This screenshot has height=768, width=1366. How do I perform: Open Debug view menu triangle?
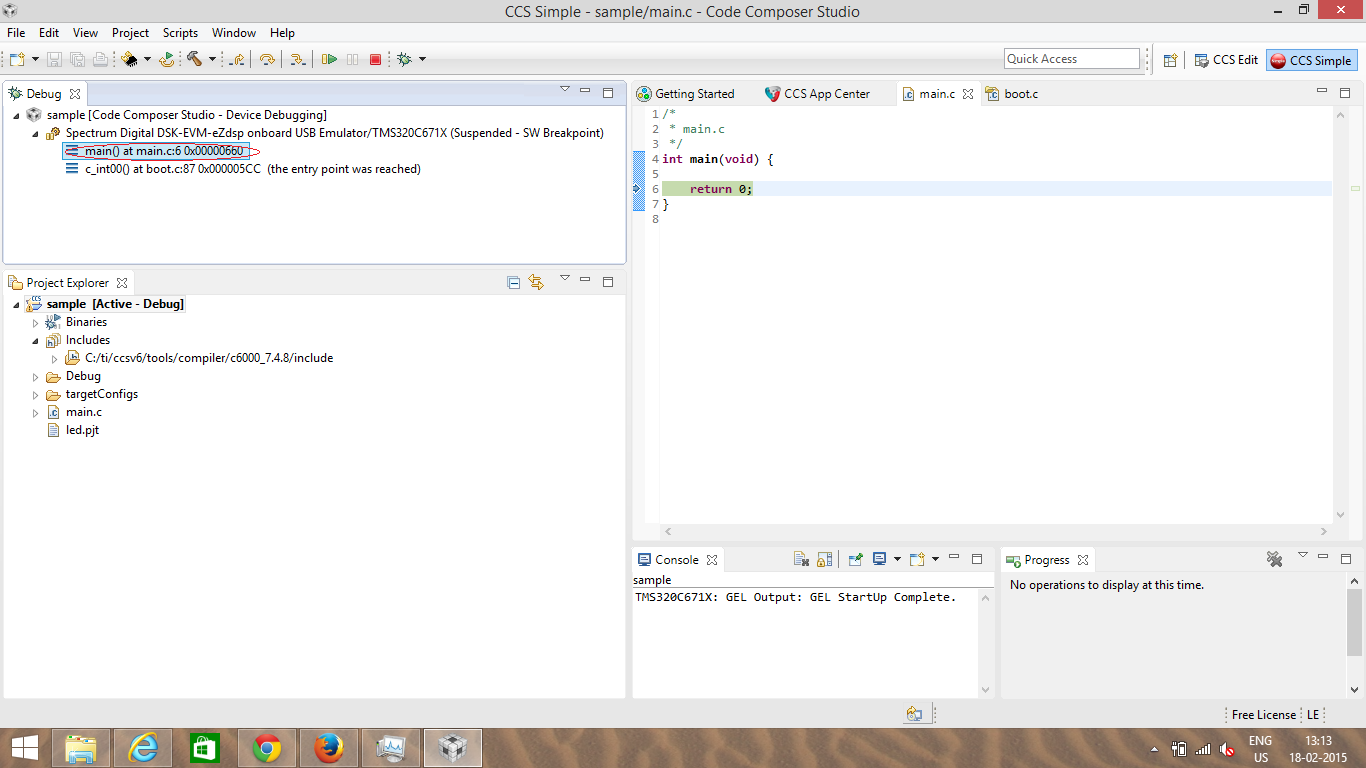click(565, 90)
